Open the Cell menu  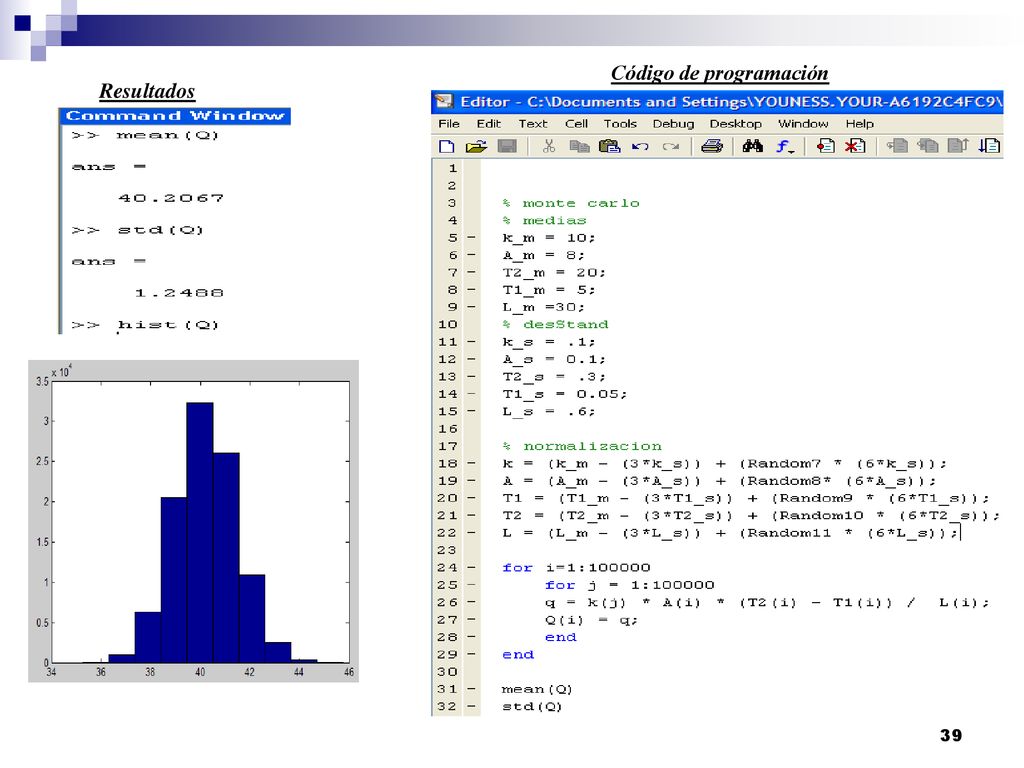576,123
